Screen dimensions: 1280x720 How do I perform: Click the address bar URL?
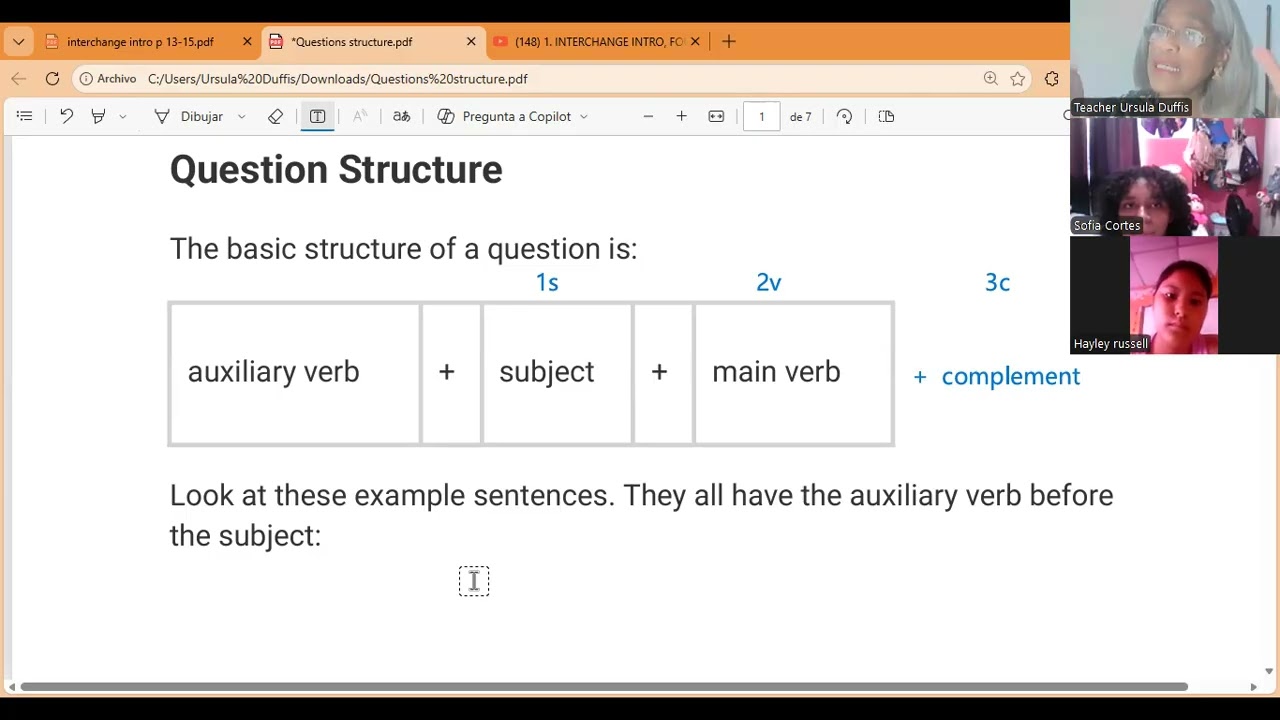click(338, 79)
